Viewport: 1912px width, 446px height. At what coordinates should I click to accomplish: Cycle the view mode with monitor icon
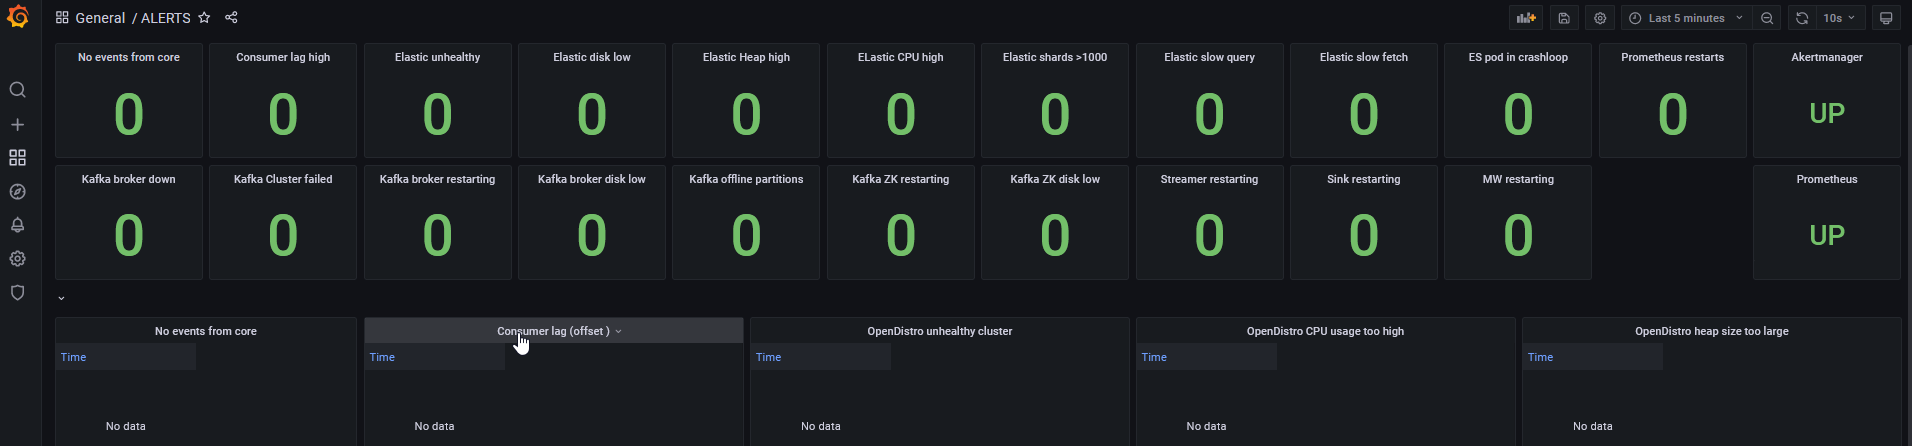[1886, 18]
